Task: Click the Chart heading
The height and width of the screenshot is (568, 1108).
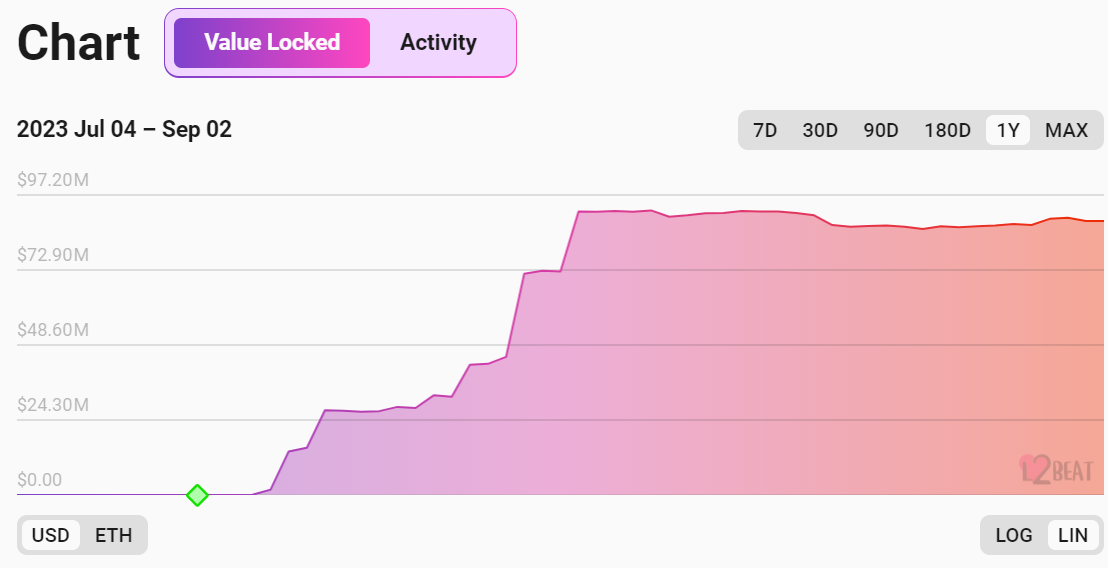Action: [x=79, y=44]
